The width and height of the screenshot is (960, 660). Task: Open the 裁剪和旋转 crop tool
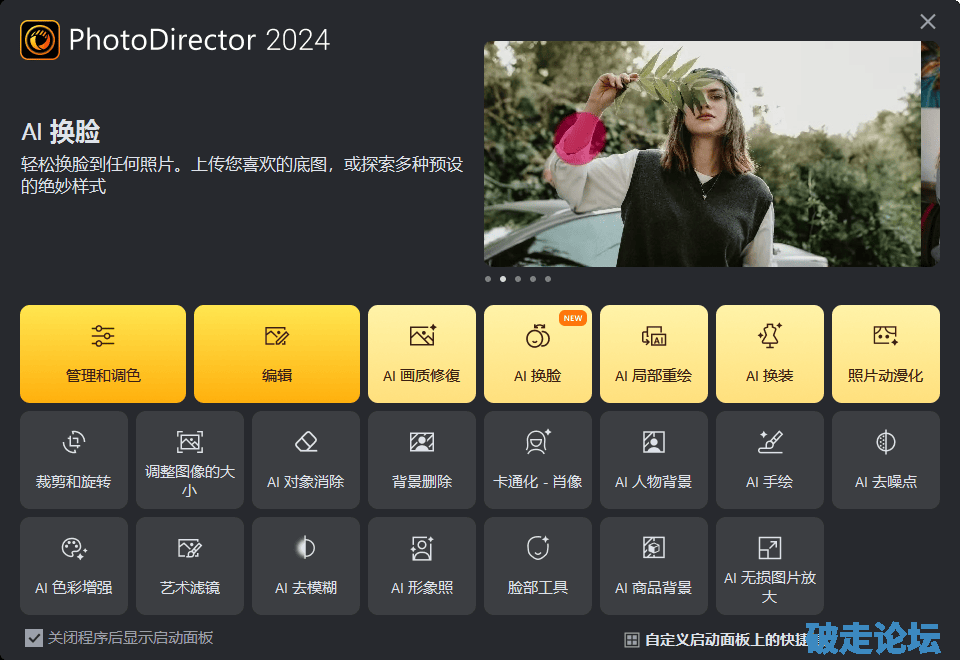(x=74, y=460)
